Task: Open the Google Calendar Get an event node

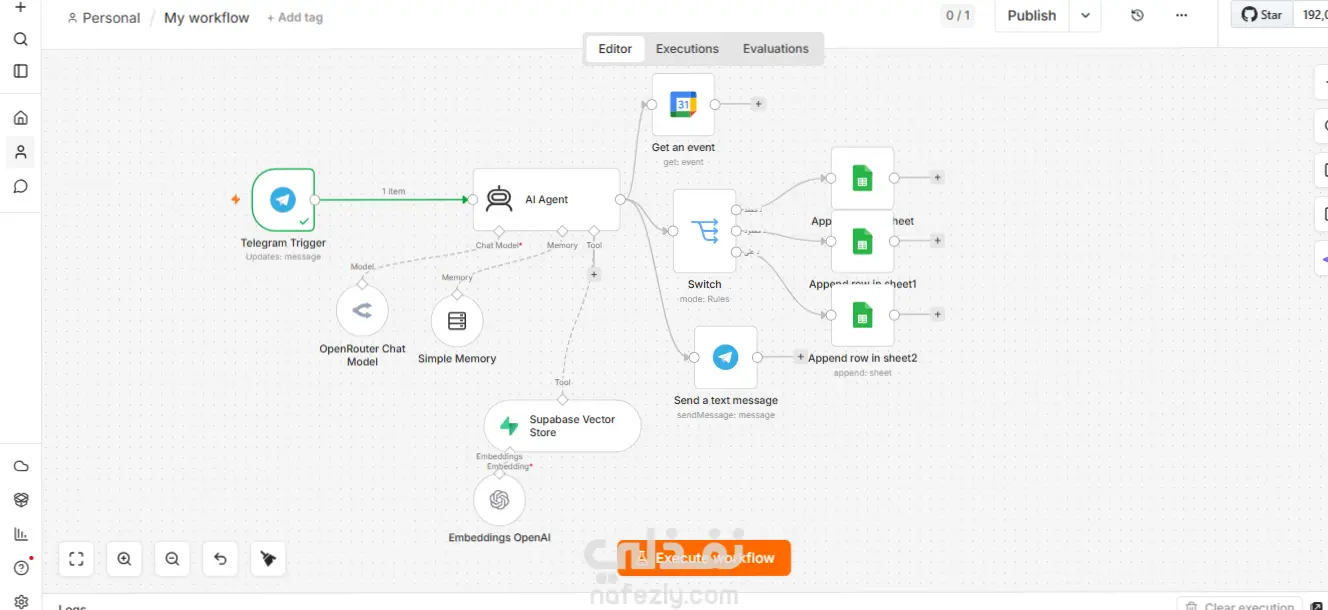Action: [x=683, y=104]
